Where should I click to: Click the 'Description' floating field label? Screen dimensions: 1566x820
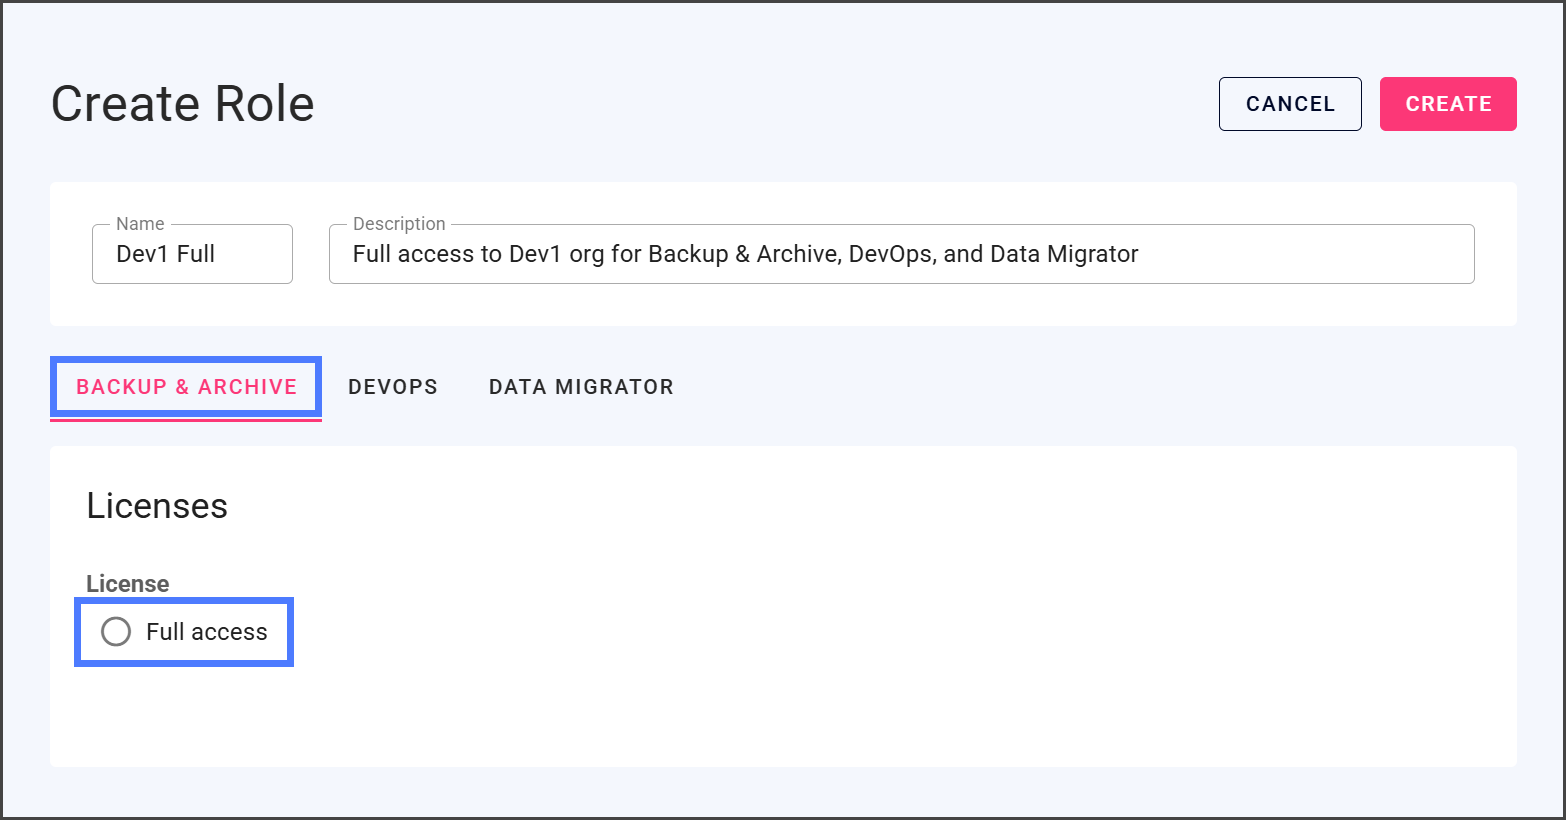click(399, 224)
